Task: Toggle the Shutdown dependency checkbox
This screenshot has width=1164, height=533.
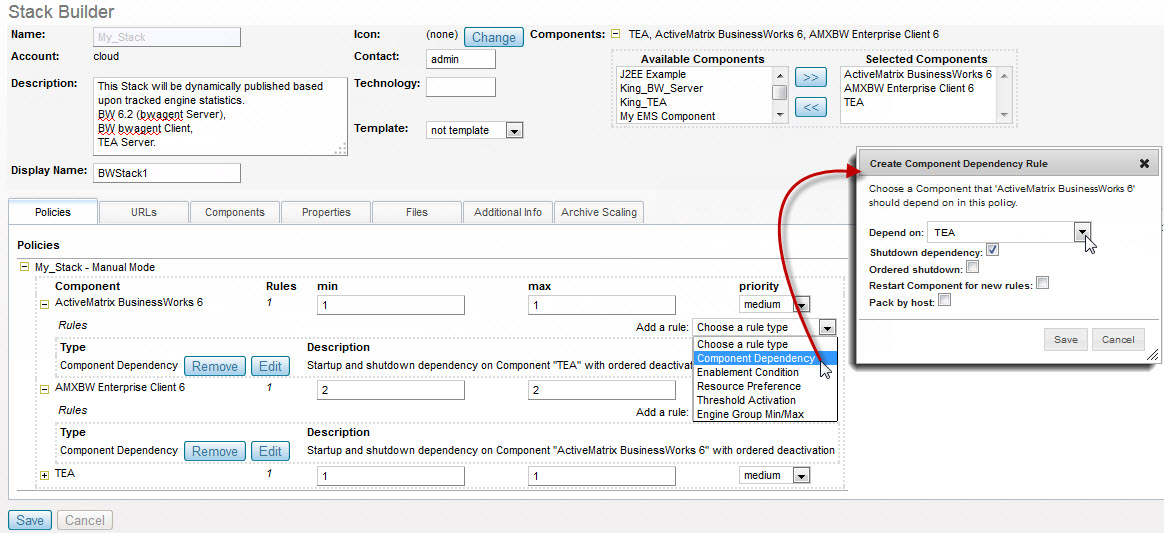Action: tap(992, 250)
